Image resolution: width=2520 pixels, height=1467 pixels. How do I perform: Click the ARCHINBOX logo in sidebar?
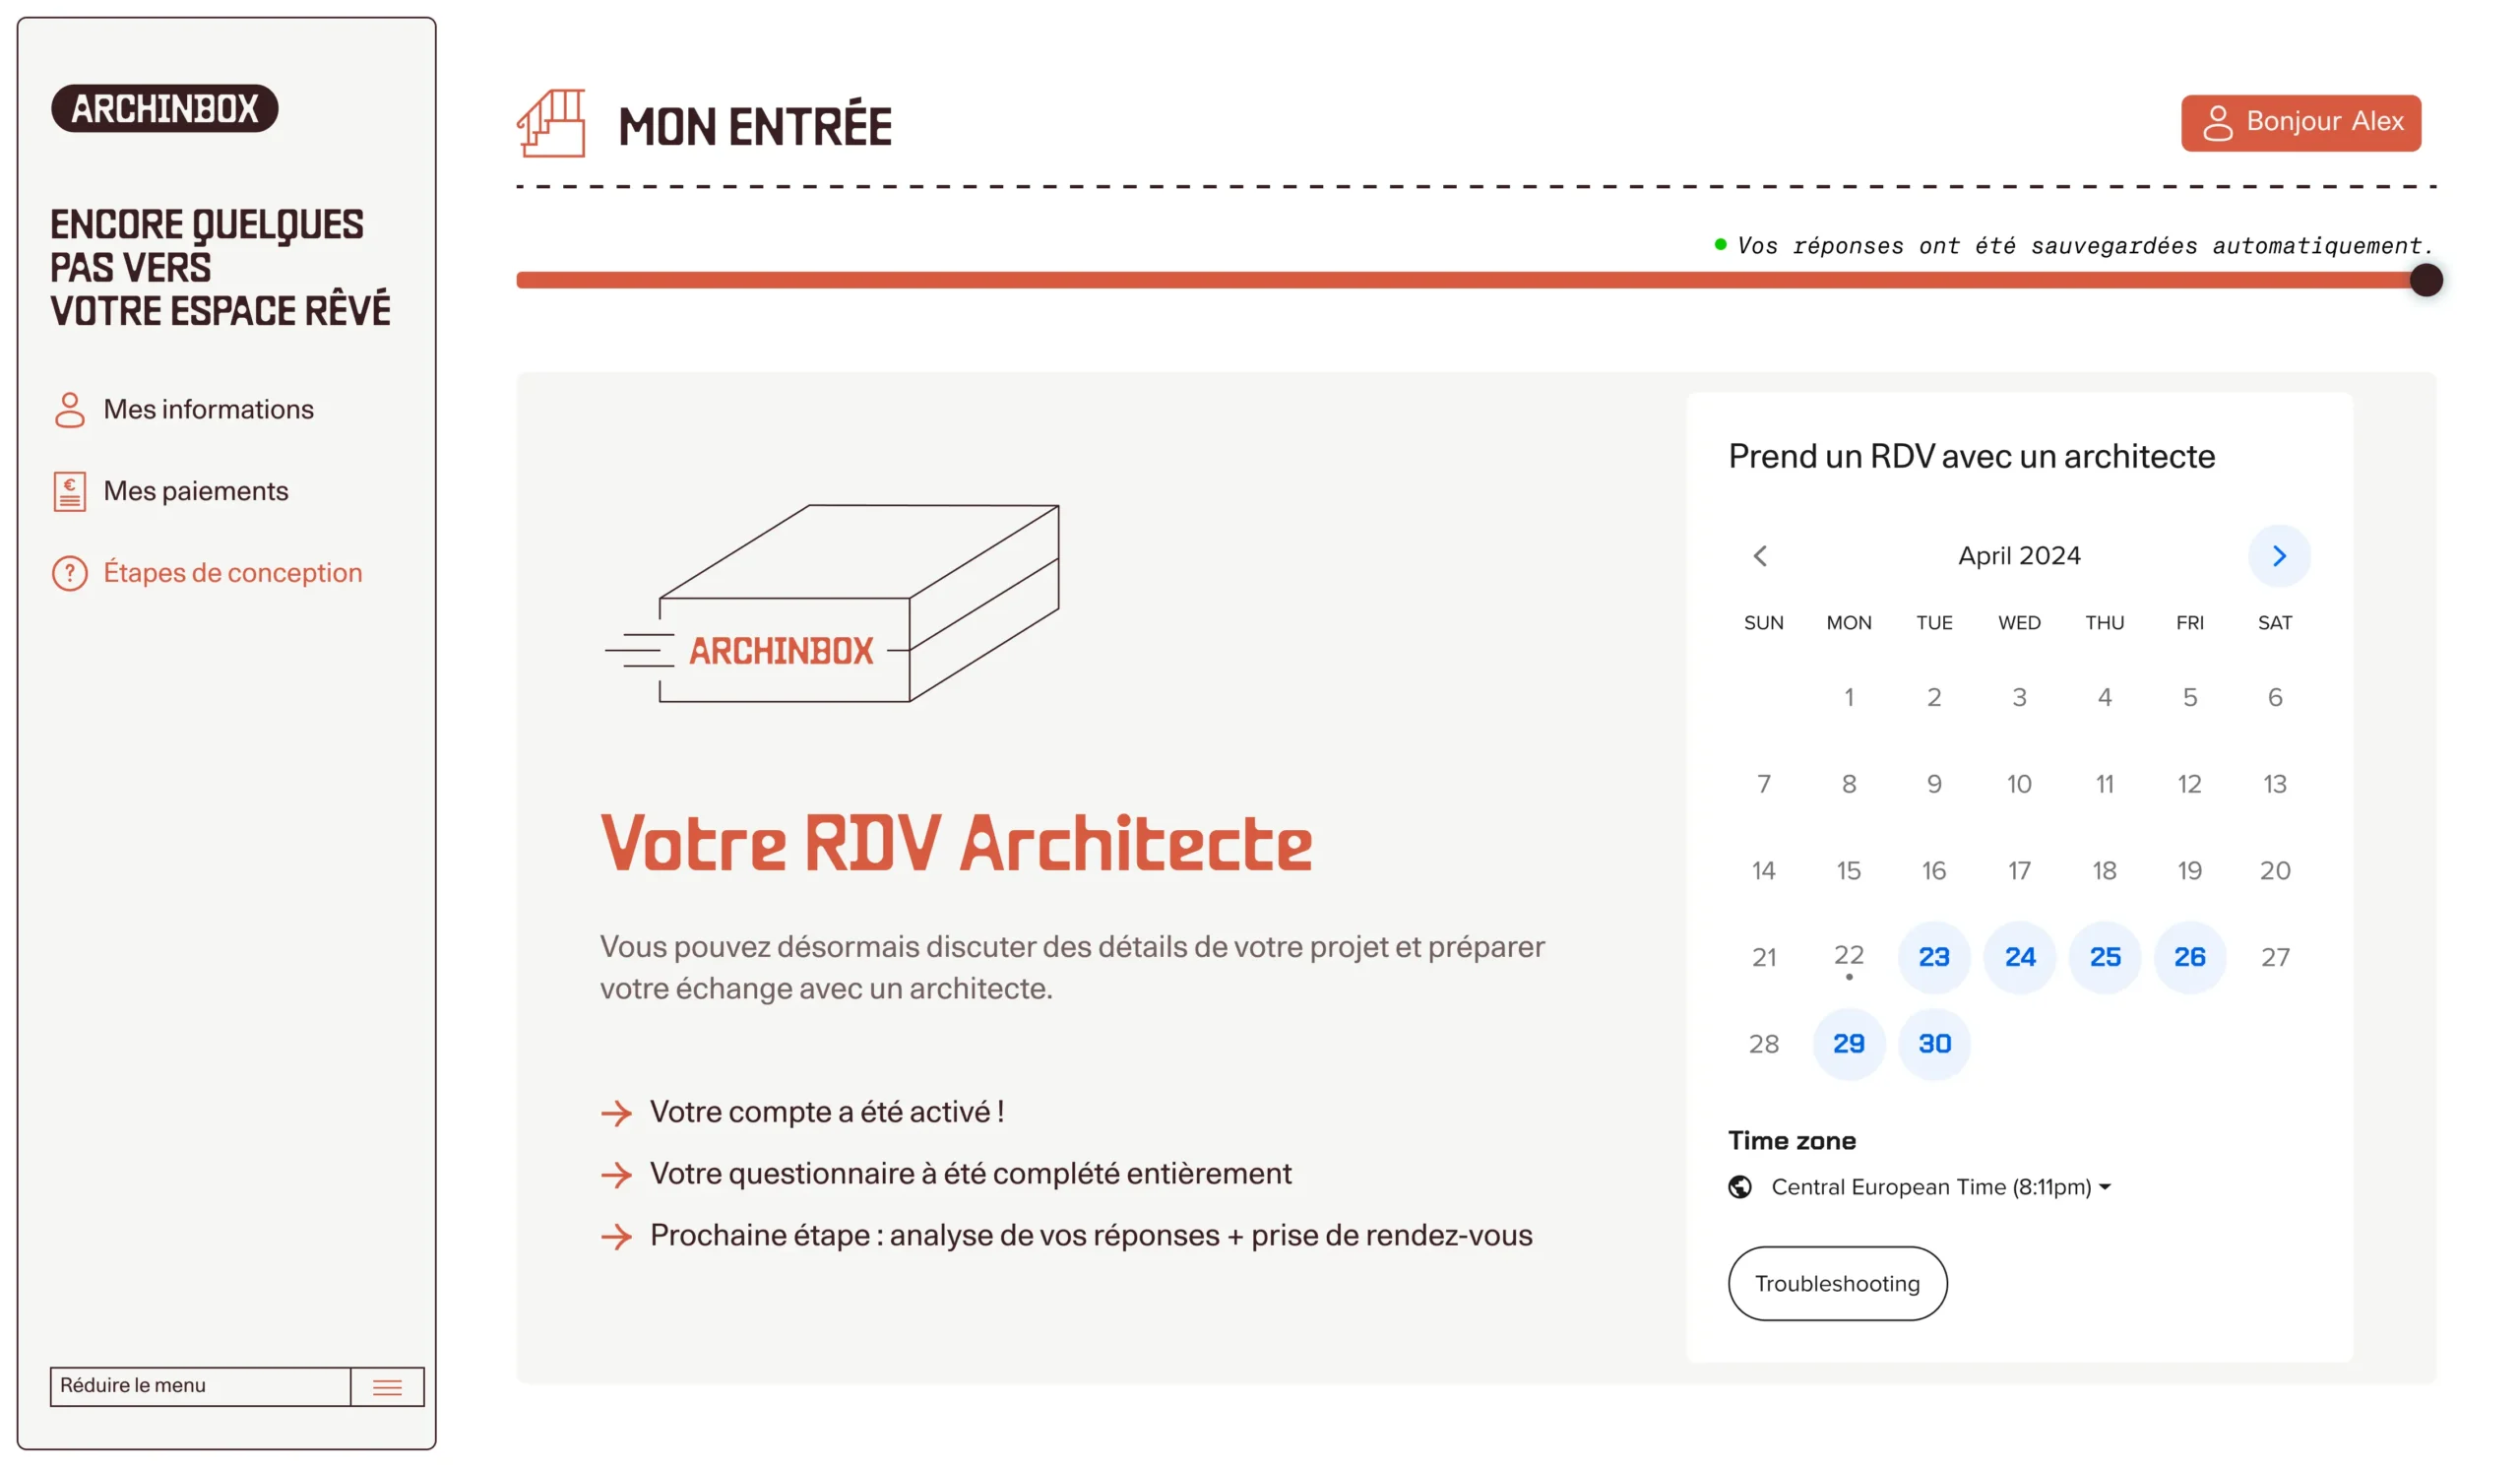[x=164, y=108]
